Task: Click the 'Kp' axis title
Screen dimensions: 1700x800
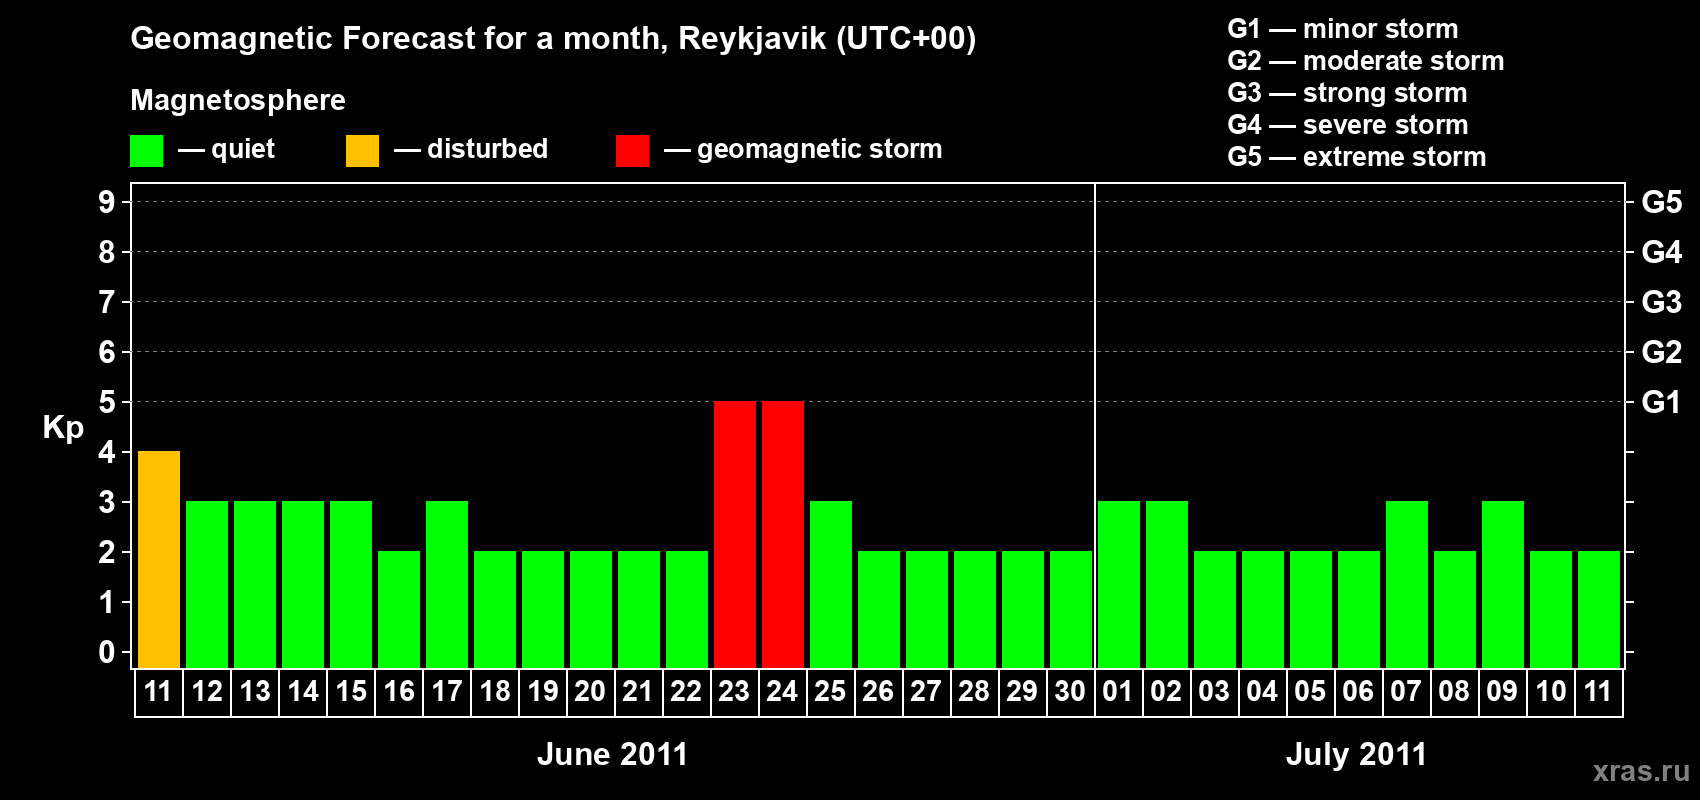Action: [x=63, y=428]
